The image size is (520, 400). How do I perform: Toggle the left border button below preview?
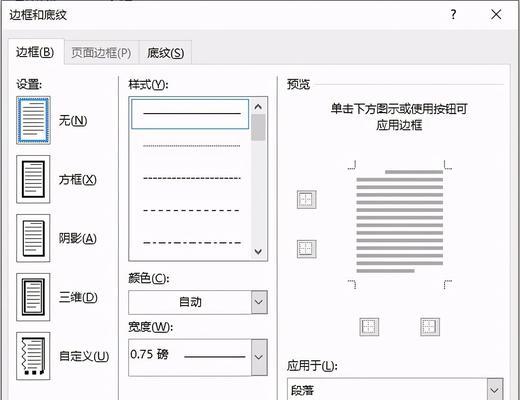coord(369,327)
